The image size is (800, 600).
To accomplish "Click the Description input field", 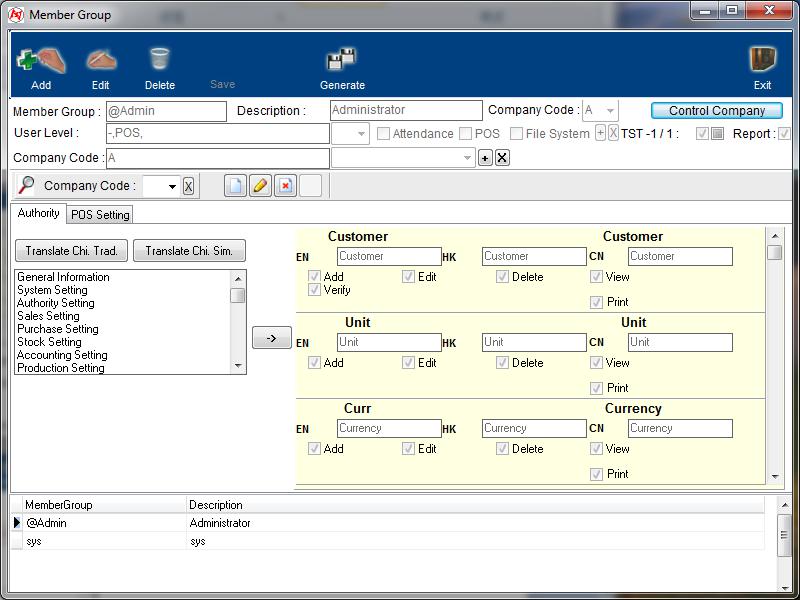I will coord(406,110).
